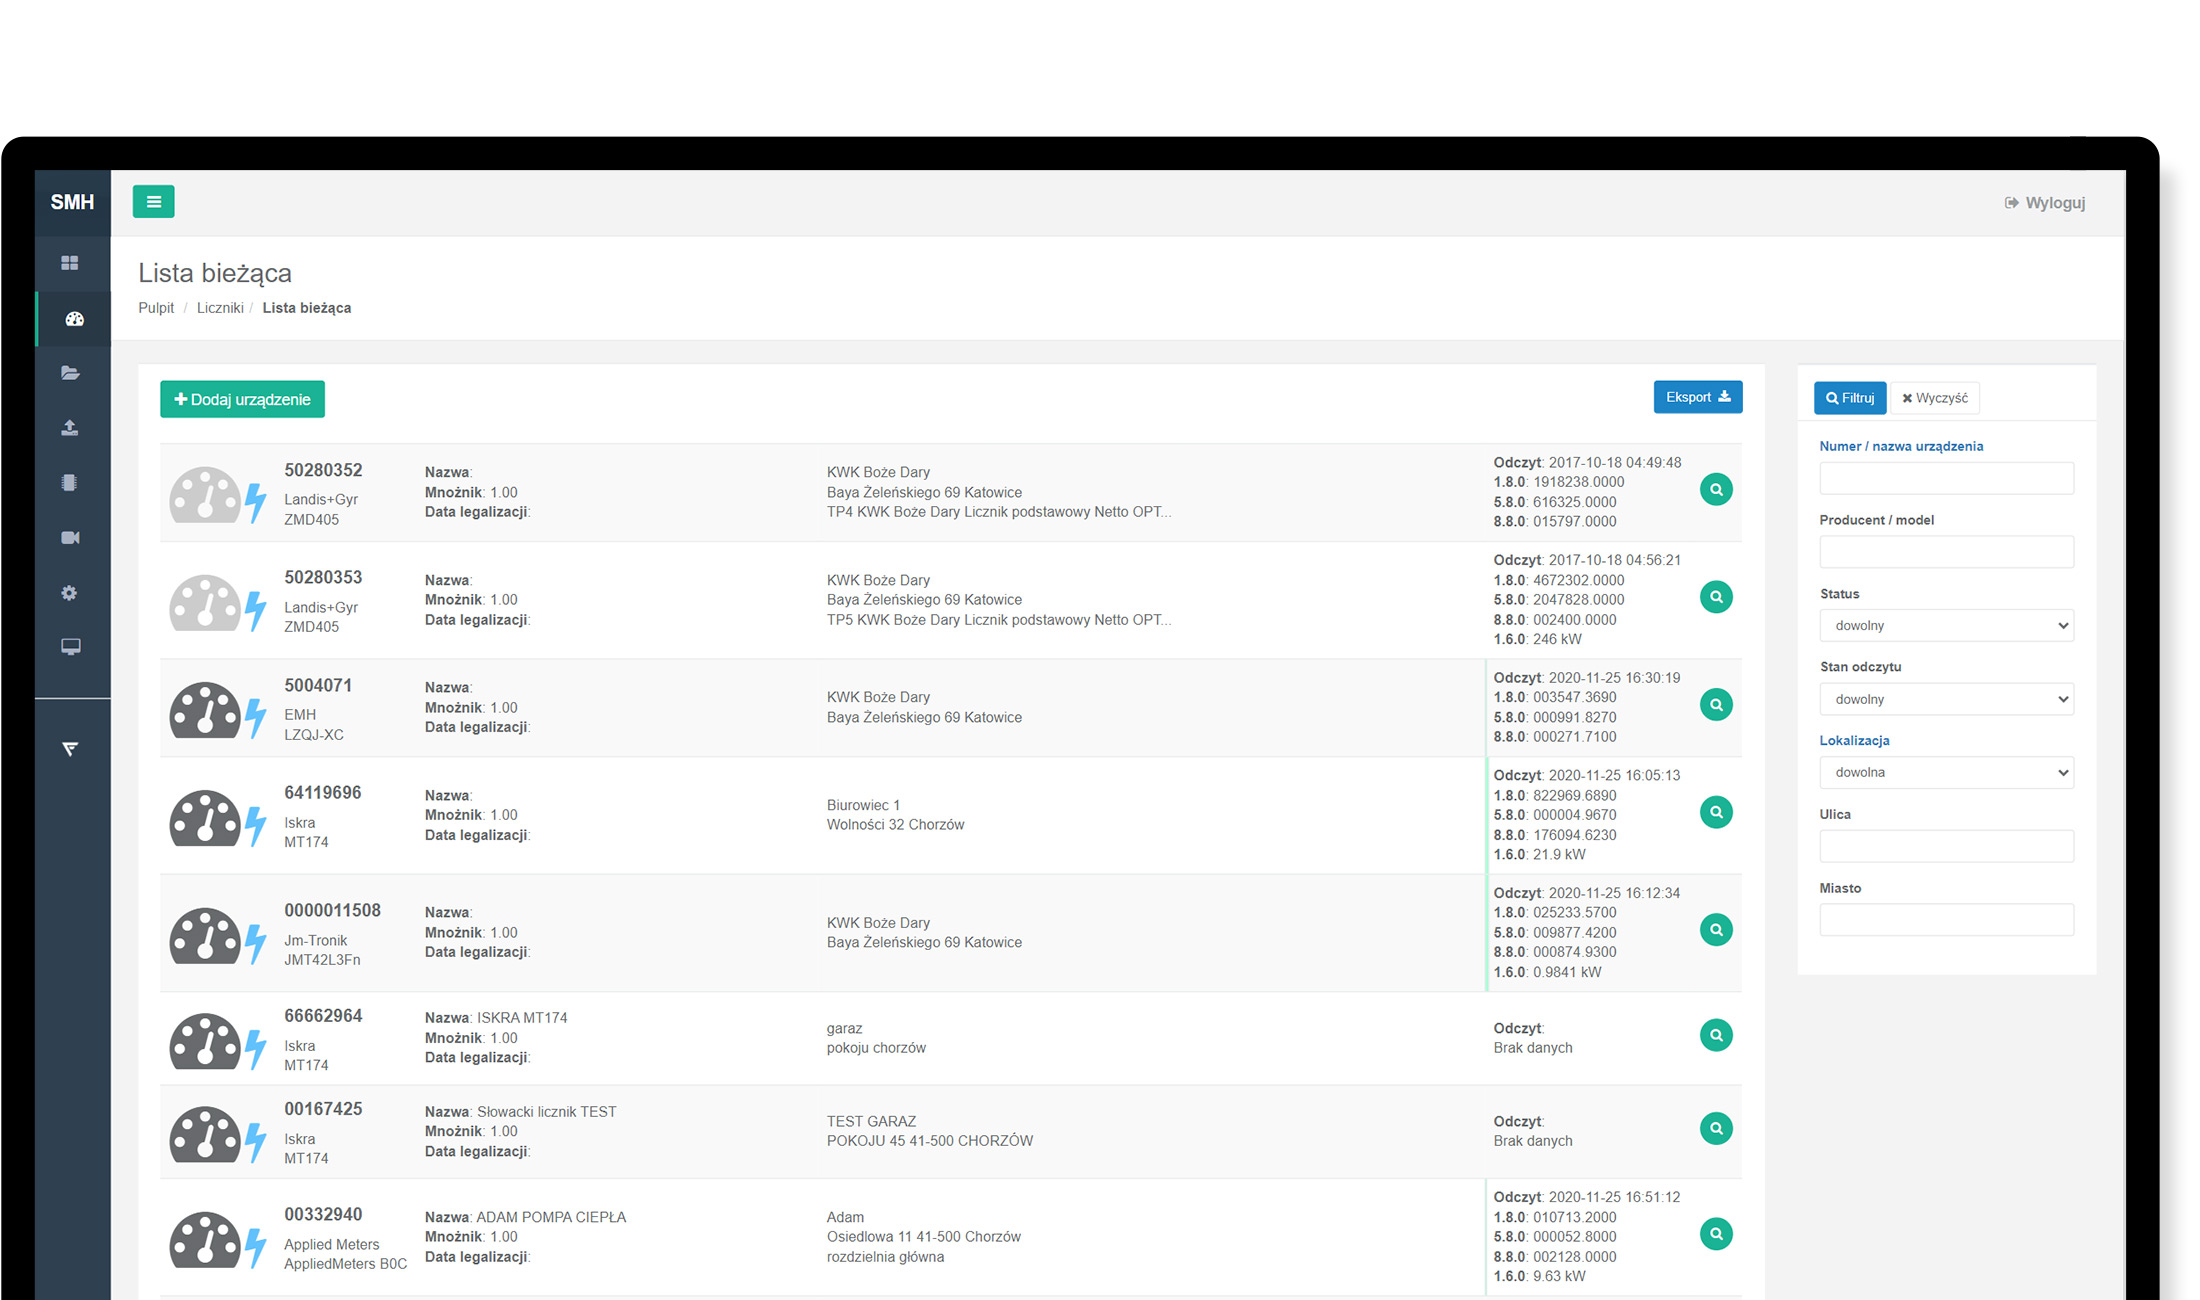Open the Liczniki breadcrumb link
Screen dimensions: 2200x1300
220,308
